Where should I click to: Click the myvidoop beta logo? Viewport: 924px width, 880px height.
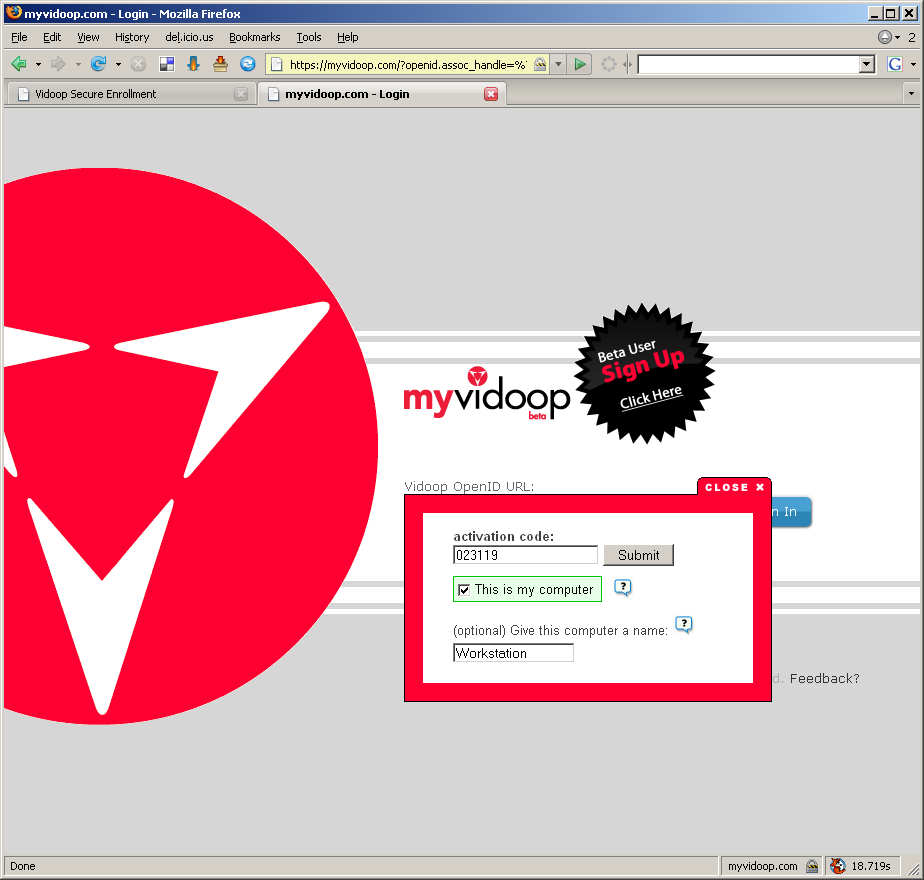487,394
